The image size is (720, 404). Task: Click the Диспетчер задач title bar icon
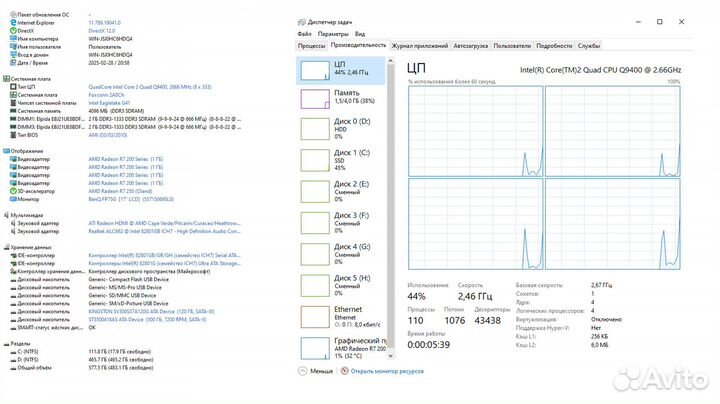pos(302,22)
